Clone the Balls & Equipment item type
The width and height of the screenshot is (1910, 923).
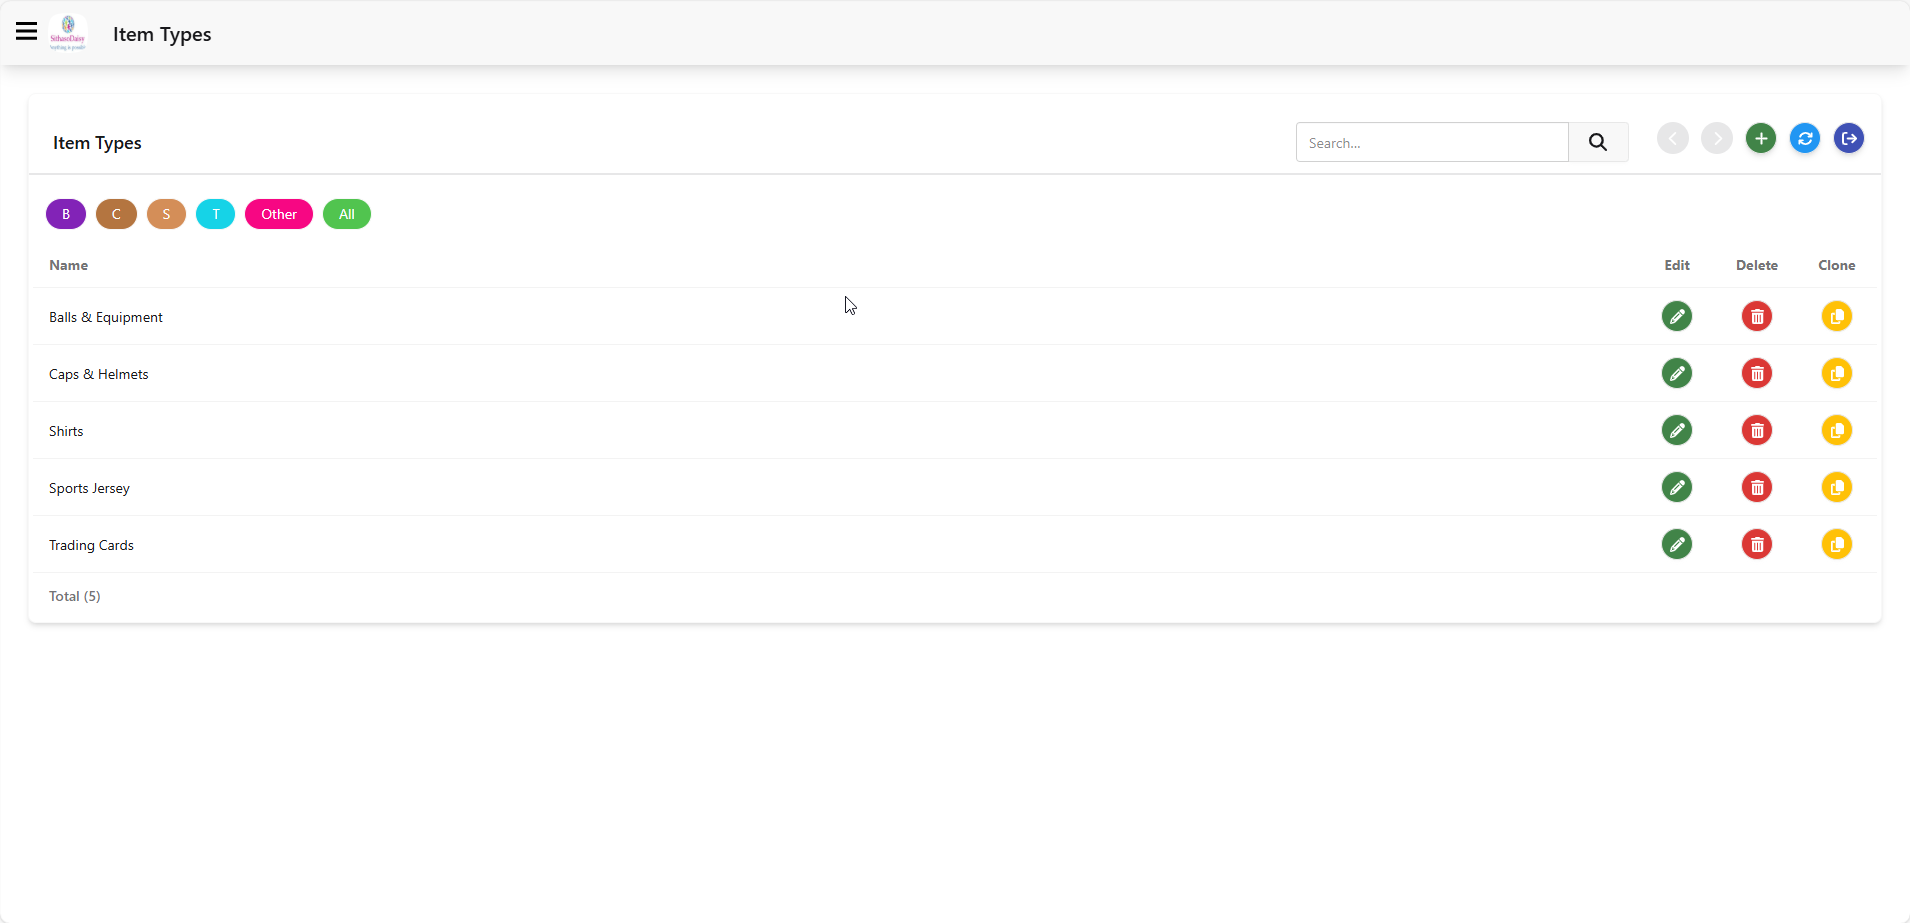[1837, 317]
